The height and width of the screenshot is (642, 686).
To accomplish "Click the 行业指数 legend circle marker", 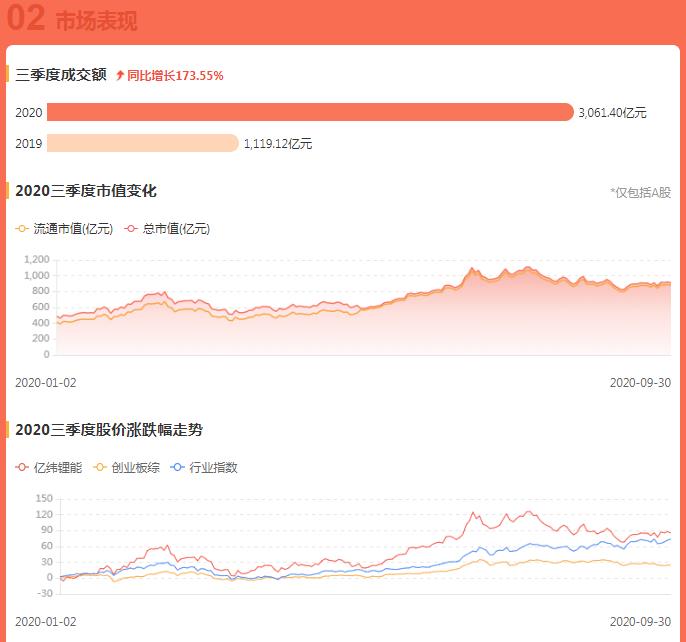I will coord(179,467).
